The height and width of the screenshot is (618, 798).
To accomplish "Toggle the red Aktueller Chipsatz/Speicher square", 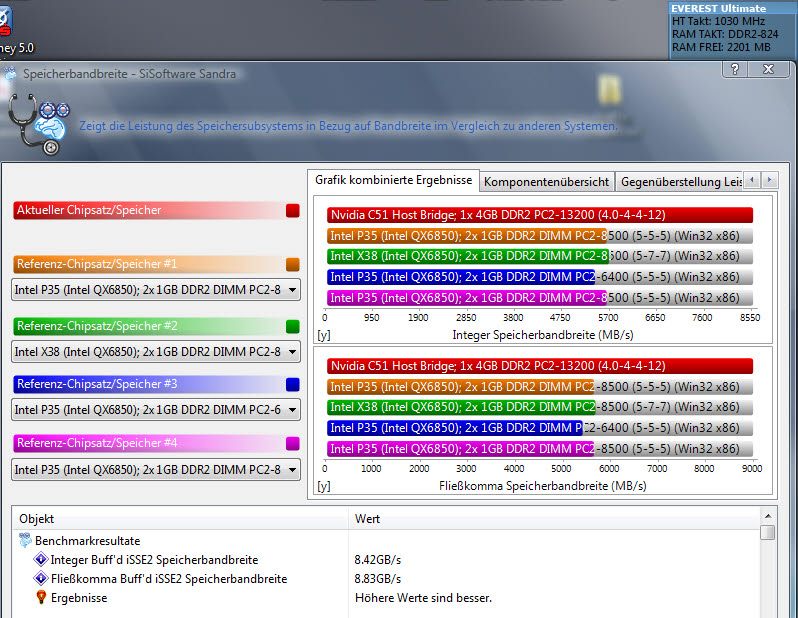I will point(293,210).
